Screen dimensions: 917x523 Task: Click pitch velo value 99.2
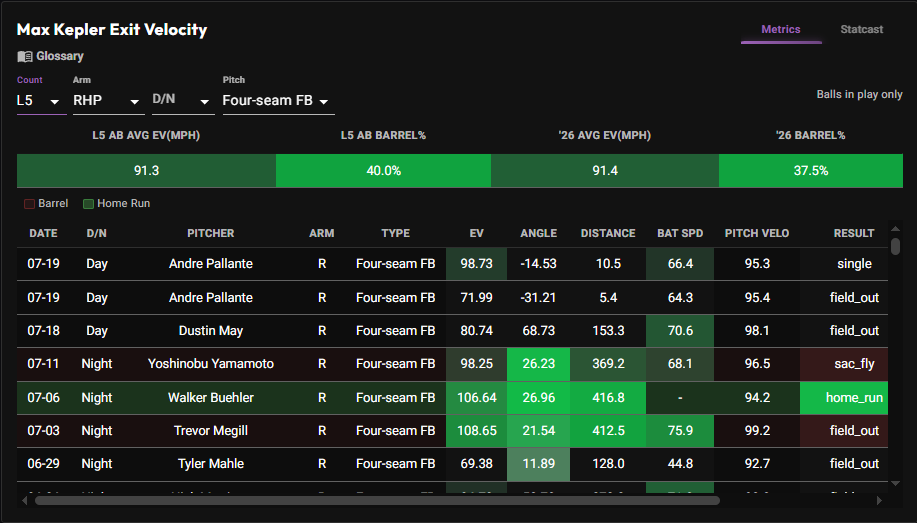(x=757, y=431)
